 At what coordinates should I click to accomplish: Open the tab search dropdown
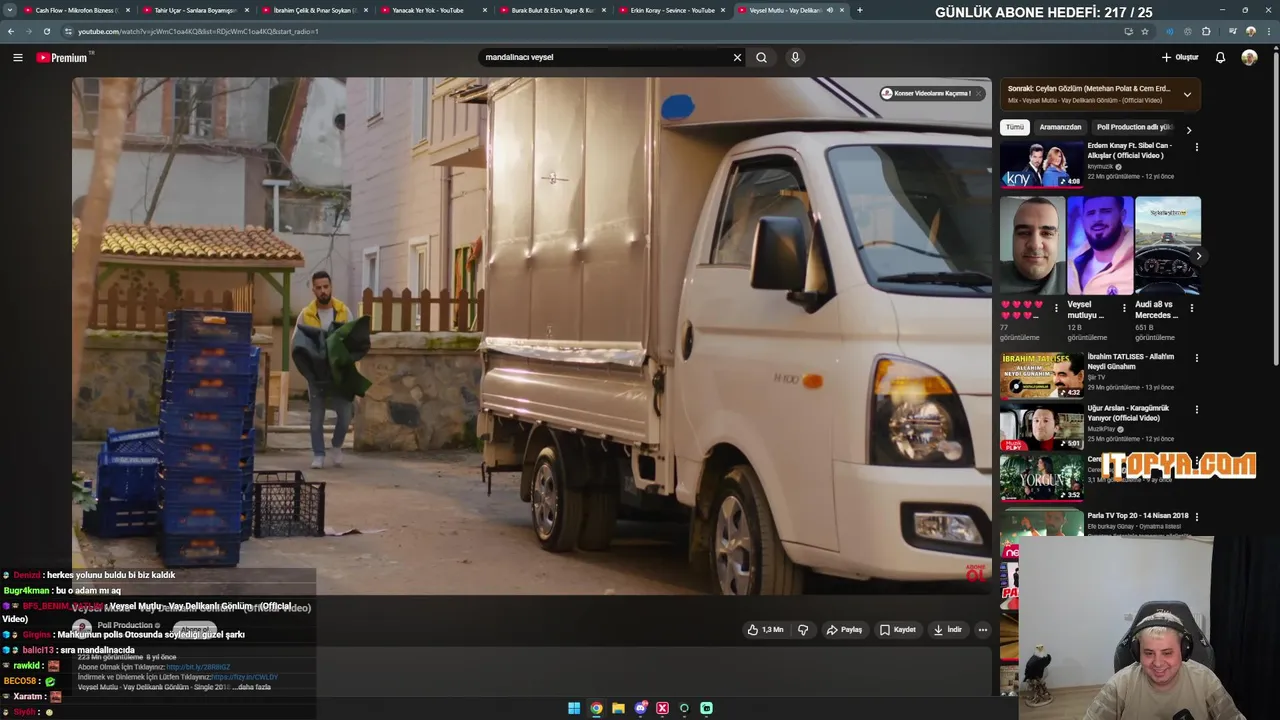(x=10, y=10)
